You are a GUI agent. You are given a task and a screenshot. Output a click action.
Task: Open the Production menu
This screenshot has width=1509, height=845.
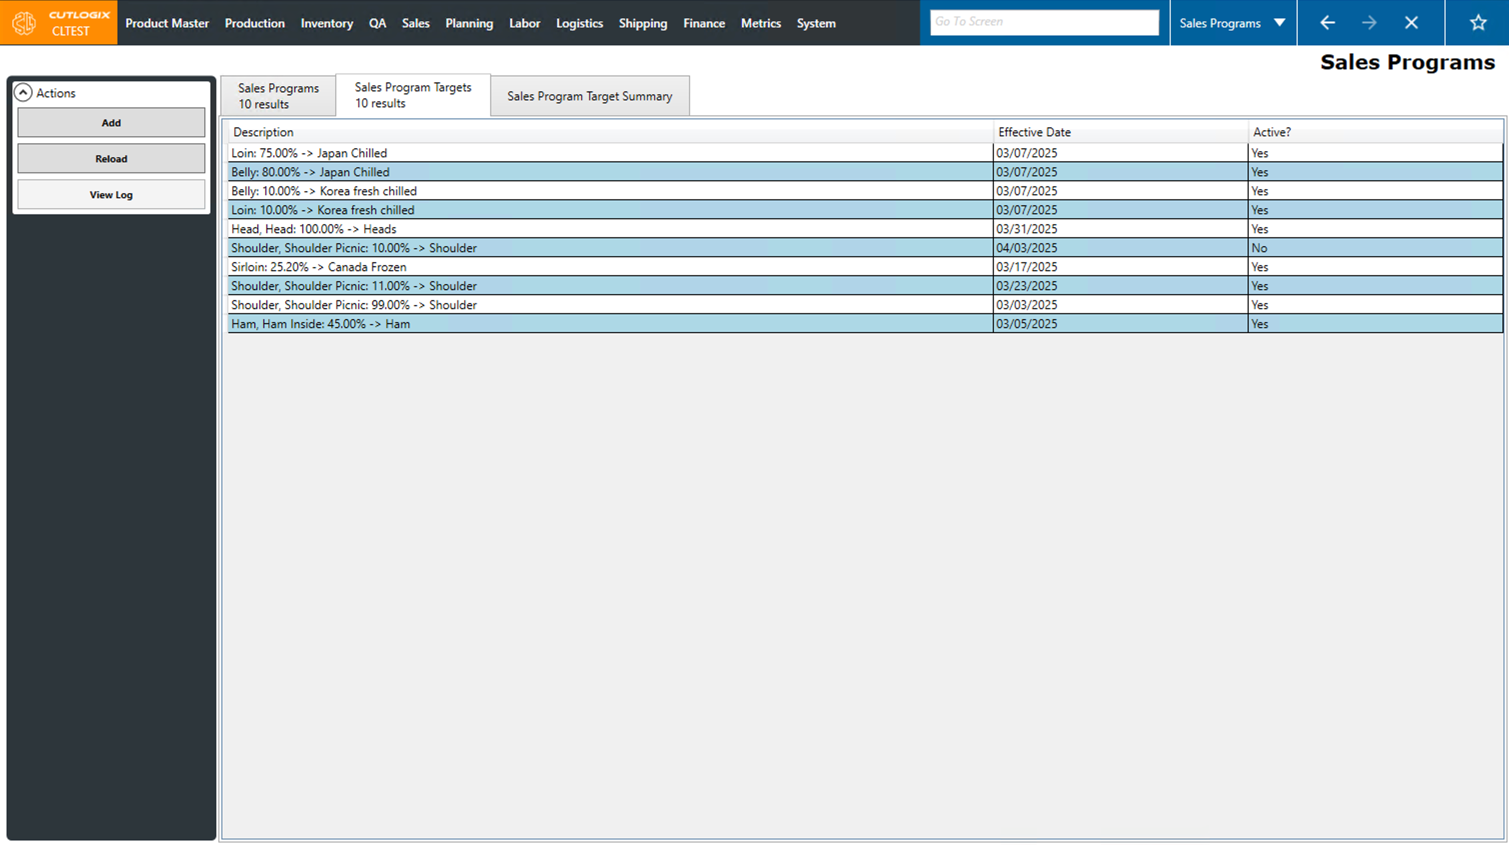255,23
